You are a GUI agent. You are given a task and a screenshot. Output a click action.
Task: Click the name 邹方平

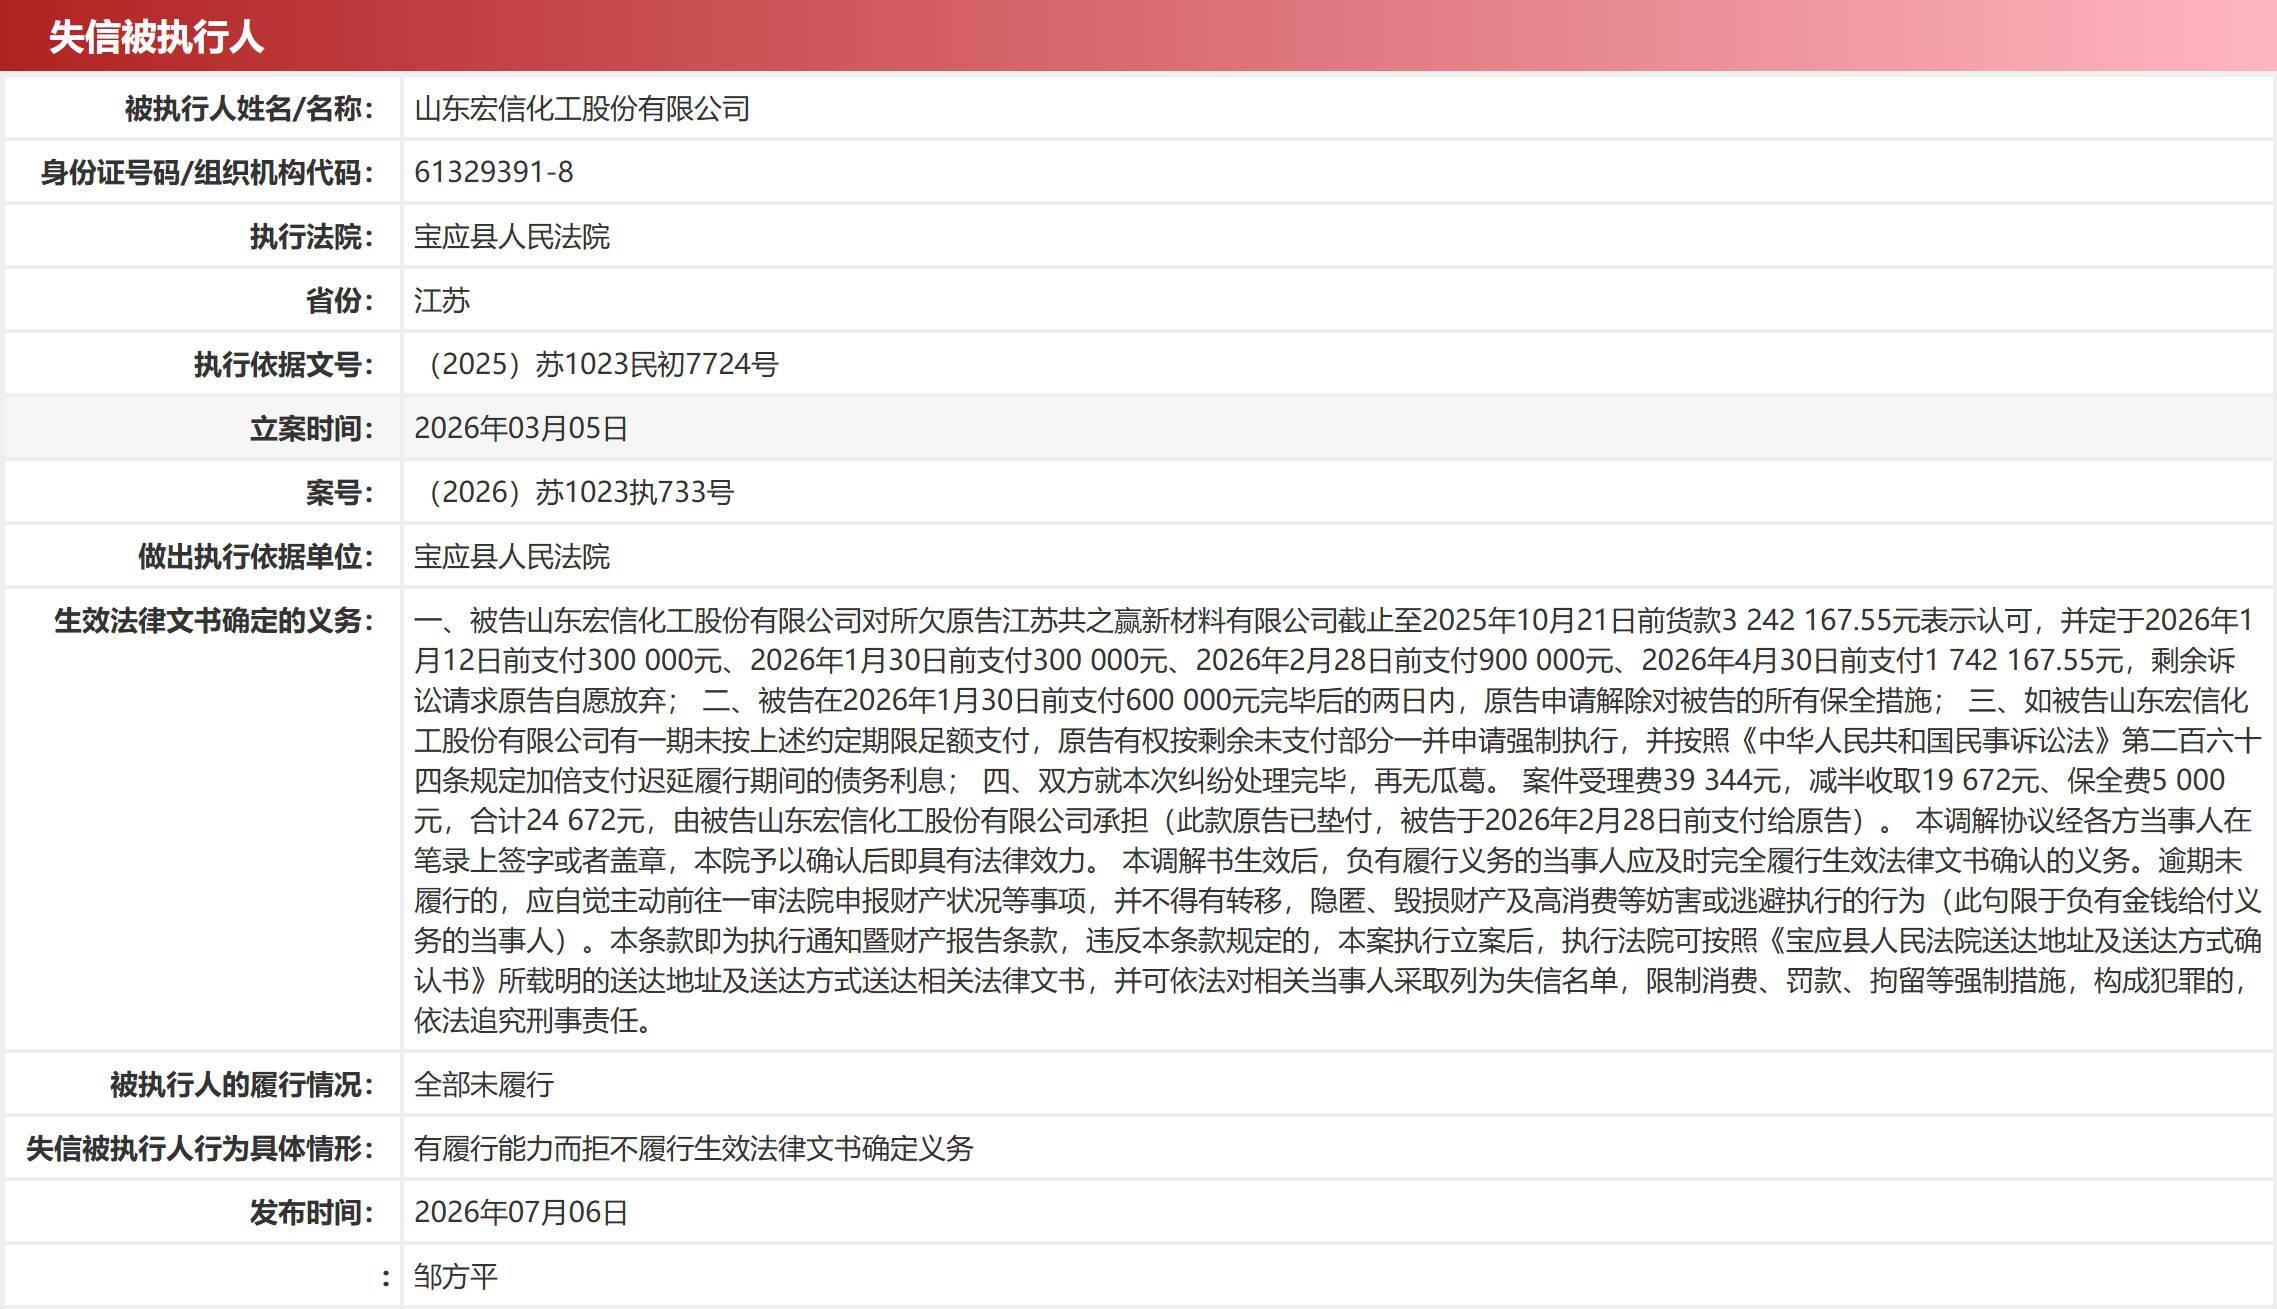(x=456, y=1276)
